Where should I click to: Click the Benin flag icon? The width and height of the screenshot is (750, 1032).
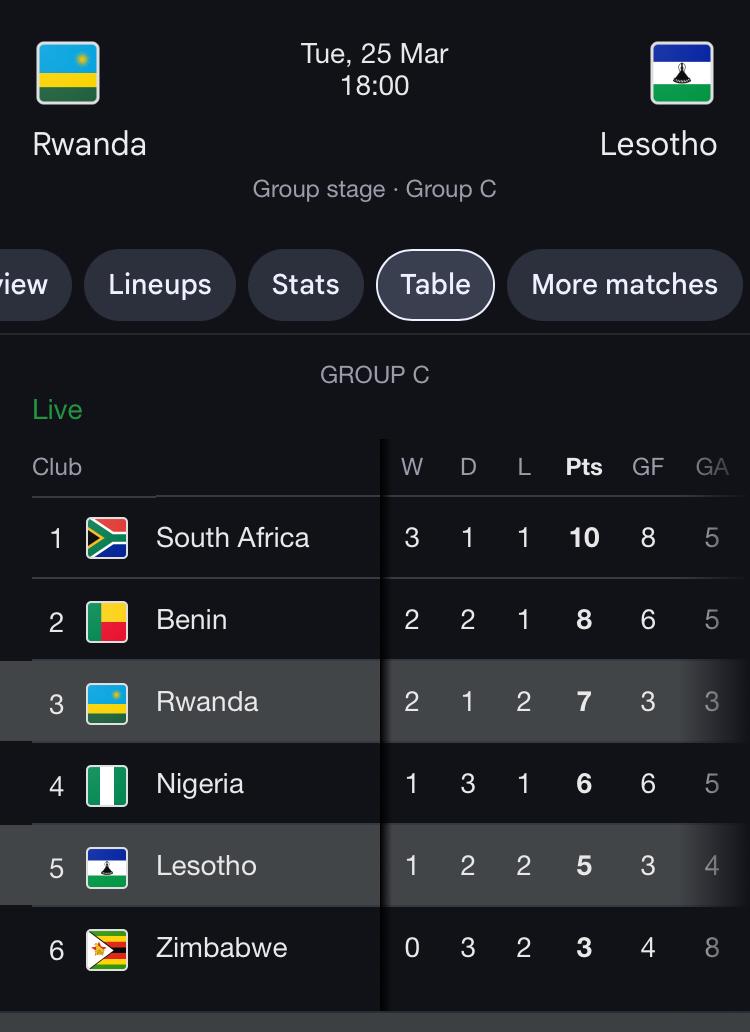click(107, 620)
